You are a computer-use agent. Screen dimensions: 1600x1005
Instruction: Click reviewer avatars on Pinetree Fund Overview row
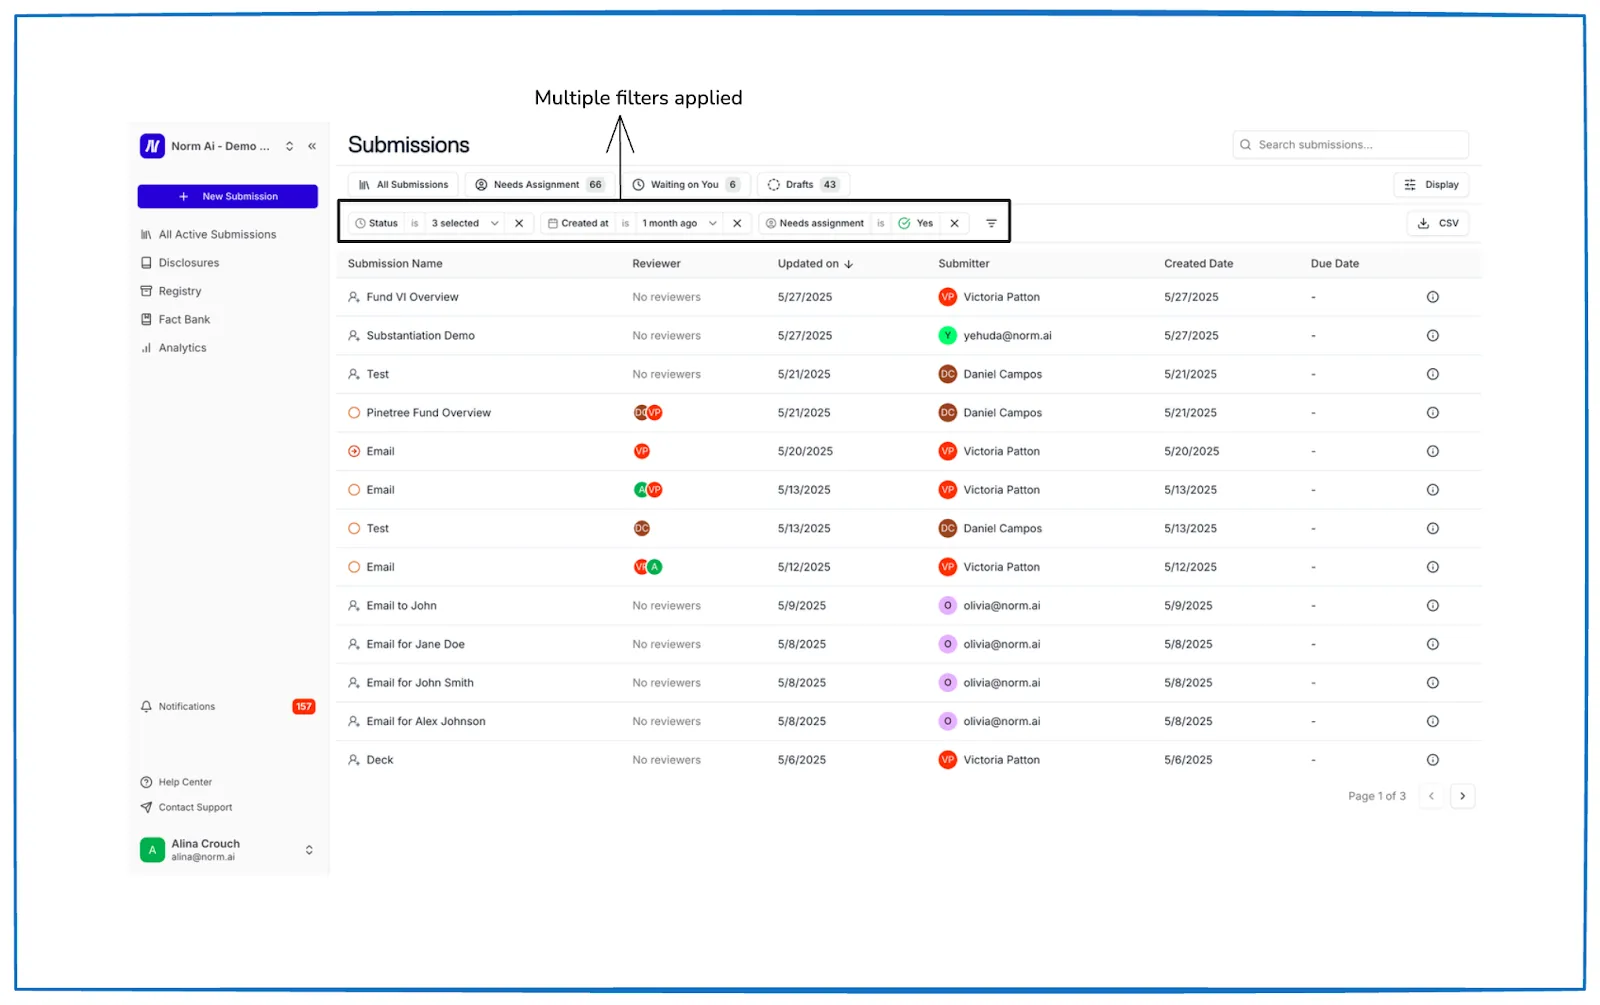[648, 413]
